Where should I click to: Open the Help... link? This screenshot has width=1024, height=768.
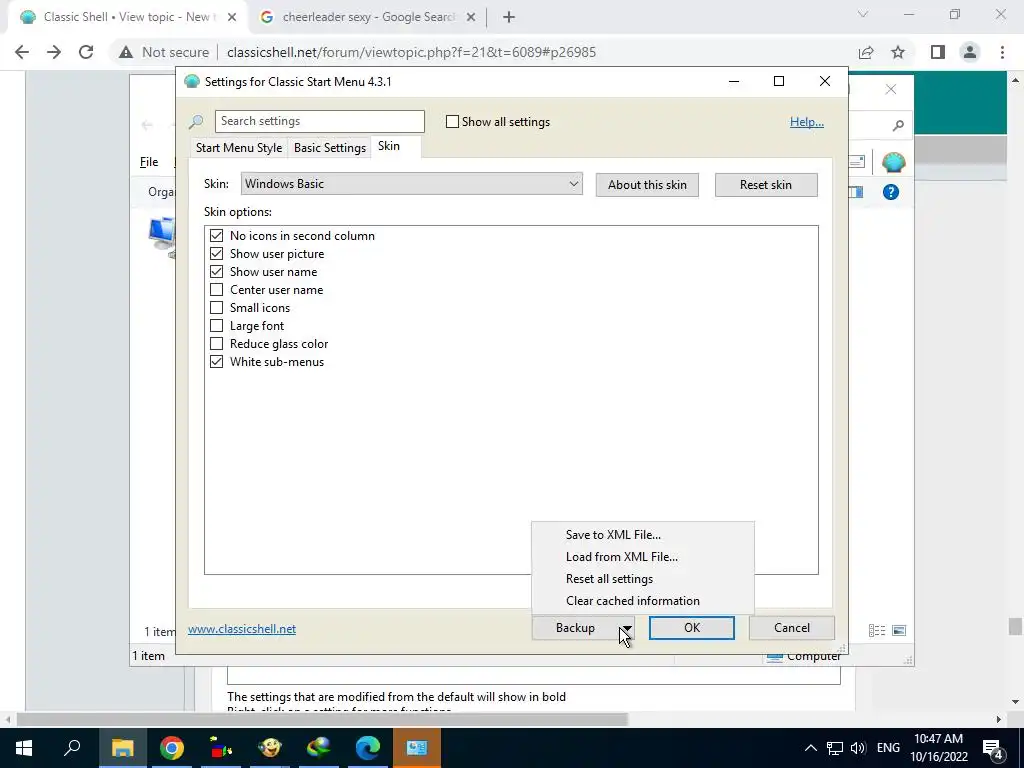point(807,122)
